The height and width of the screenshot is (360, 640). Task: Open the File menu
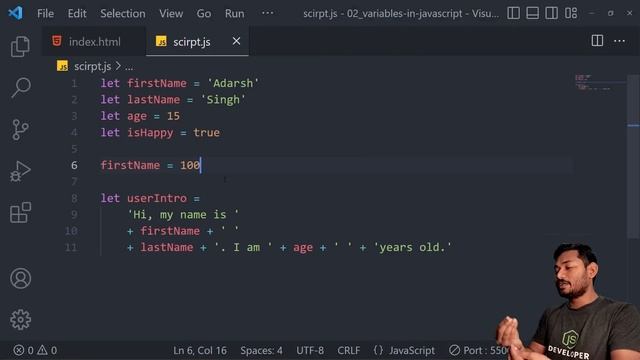pyautogui.click(x=45, y=13)
